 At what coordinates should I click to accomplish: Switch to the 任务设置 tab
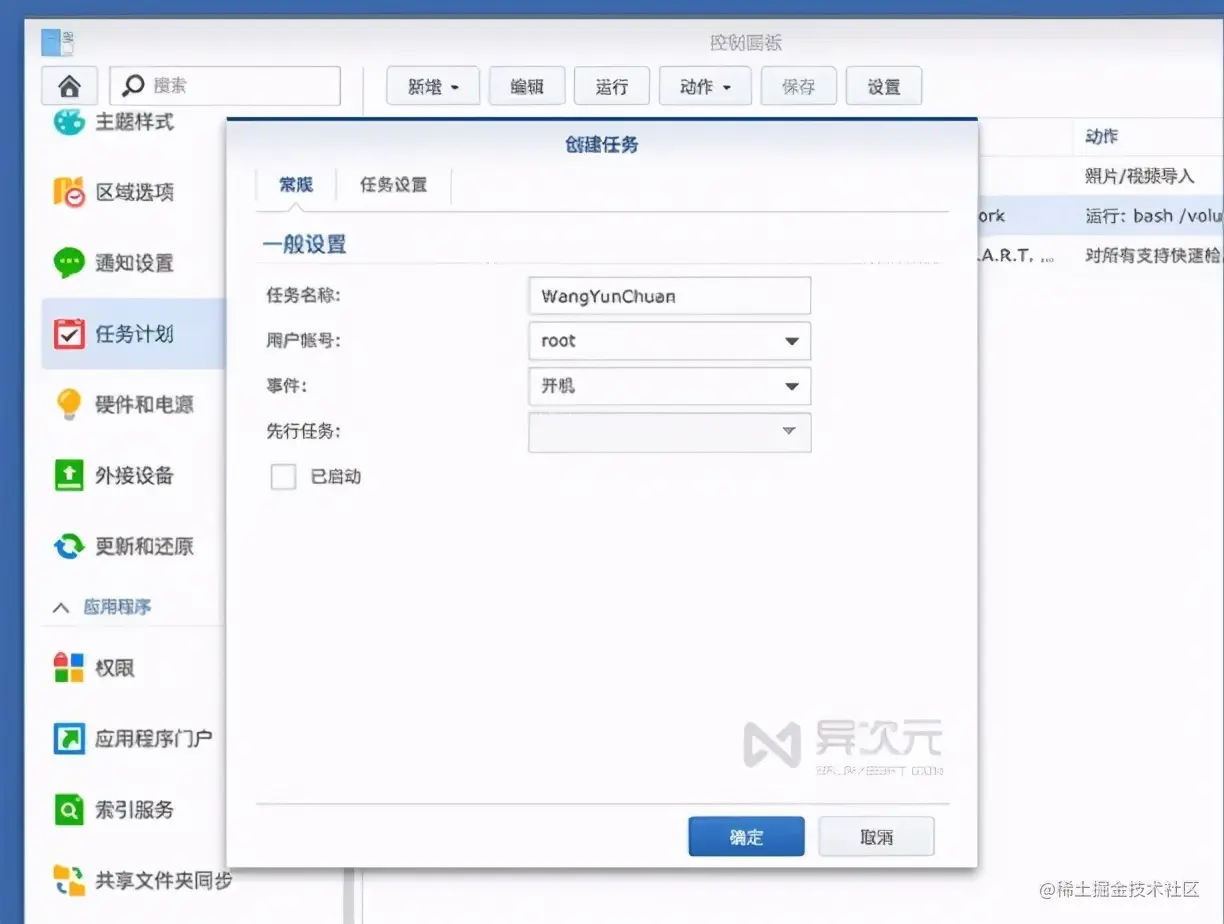click(x=394, y=185)
